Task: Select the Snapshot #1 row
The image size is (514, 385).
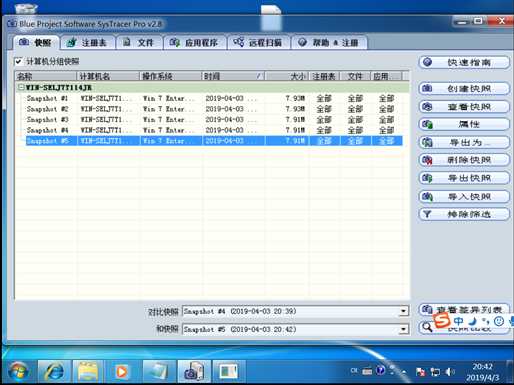Action: point(214,98)
